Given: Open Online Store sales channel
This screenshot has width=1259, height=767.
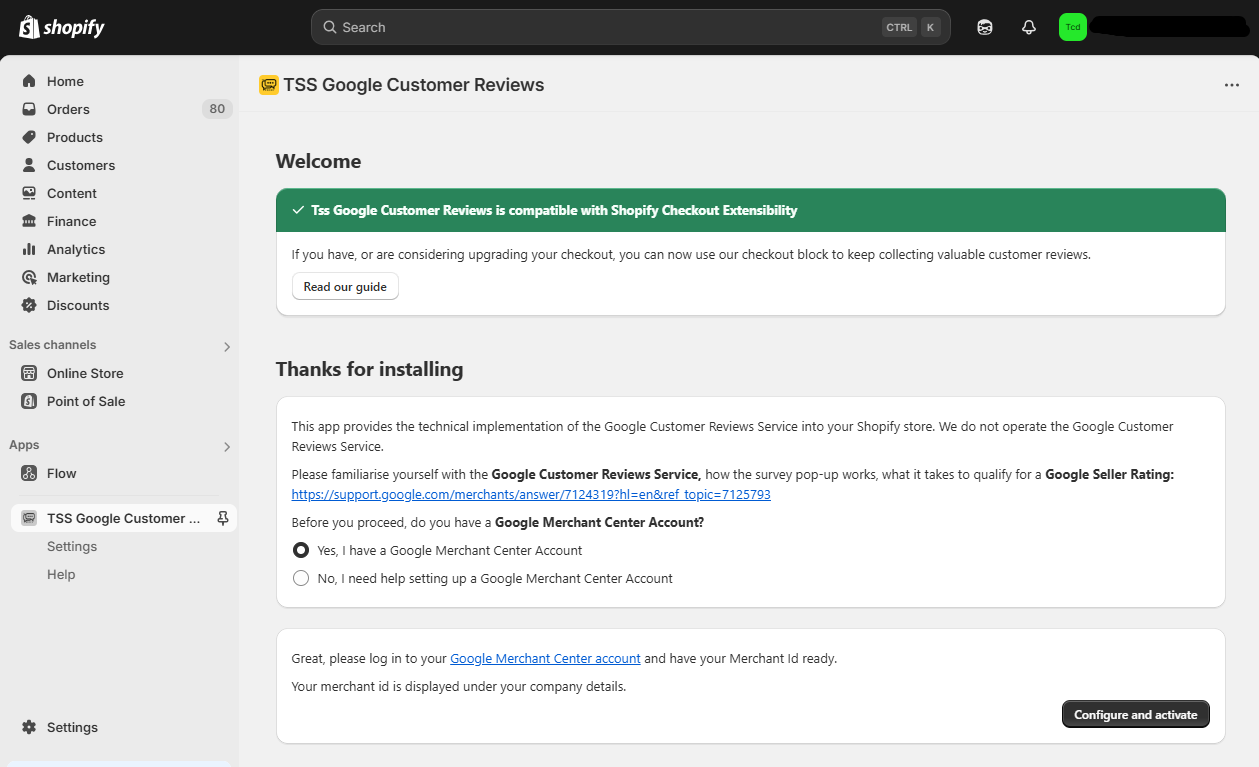Looking at the screenshot, I should point(85,373).
